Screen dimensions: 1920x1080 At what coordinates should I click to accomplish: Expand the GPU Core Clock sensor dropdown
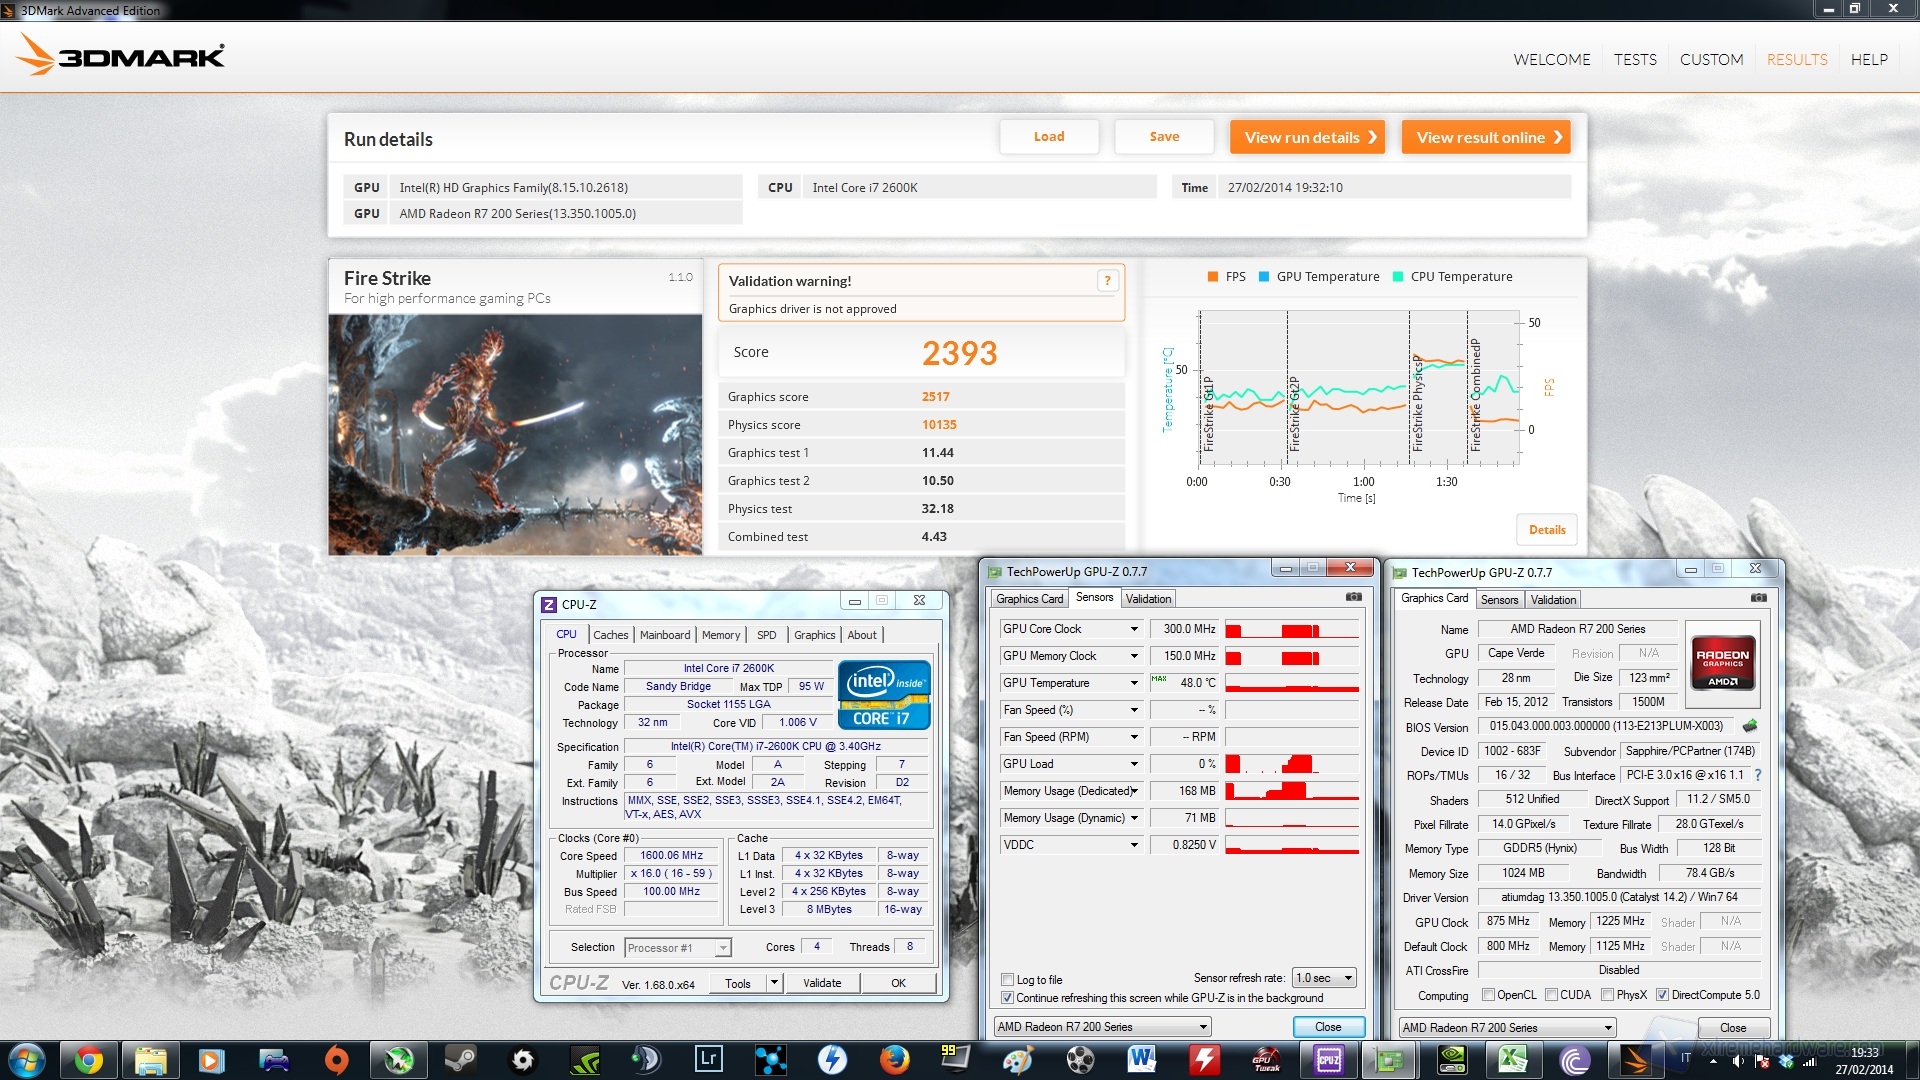(x=1133, y=629)
